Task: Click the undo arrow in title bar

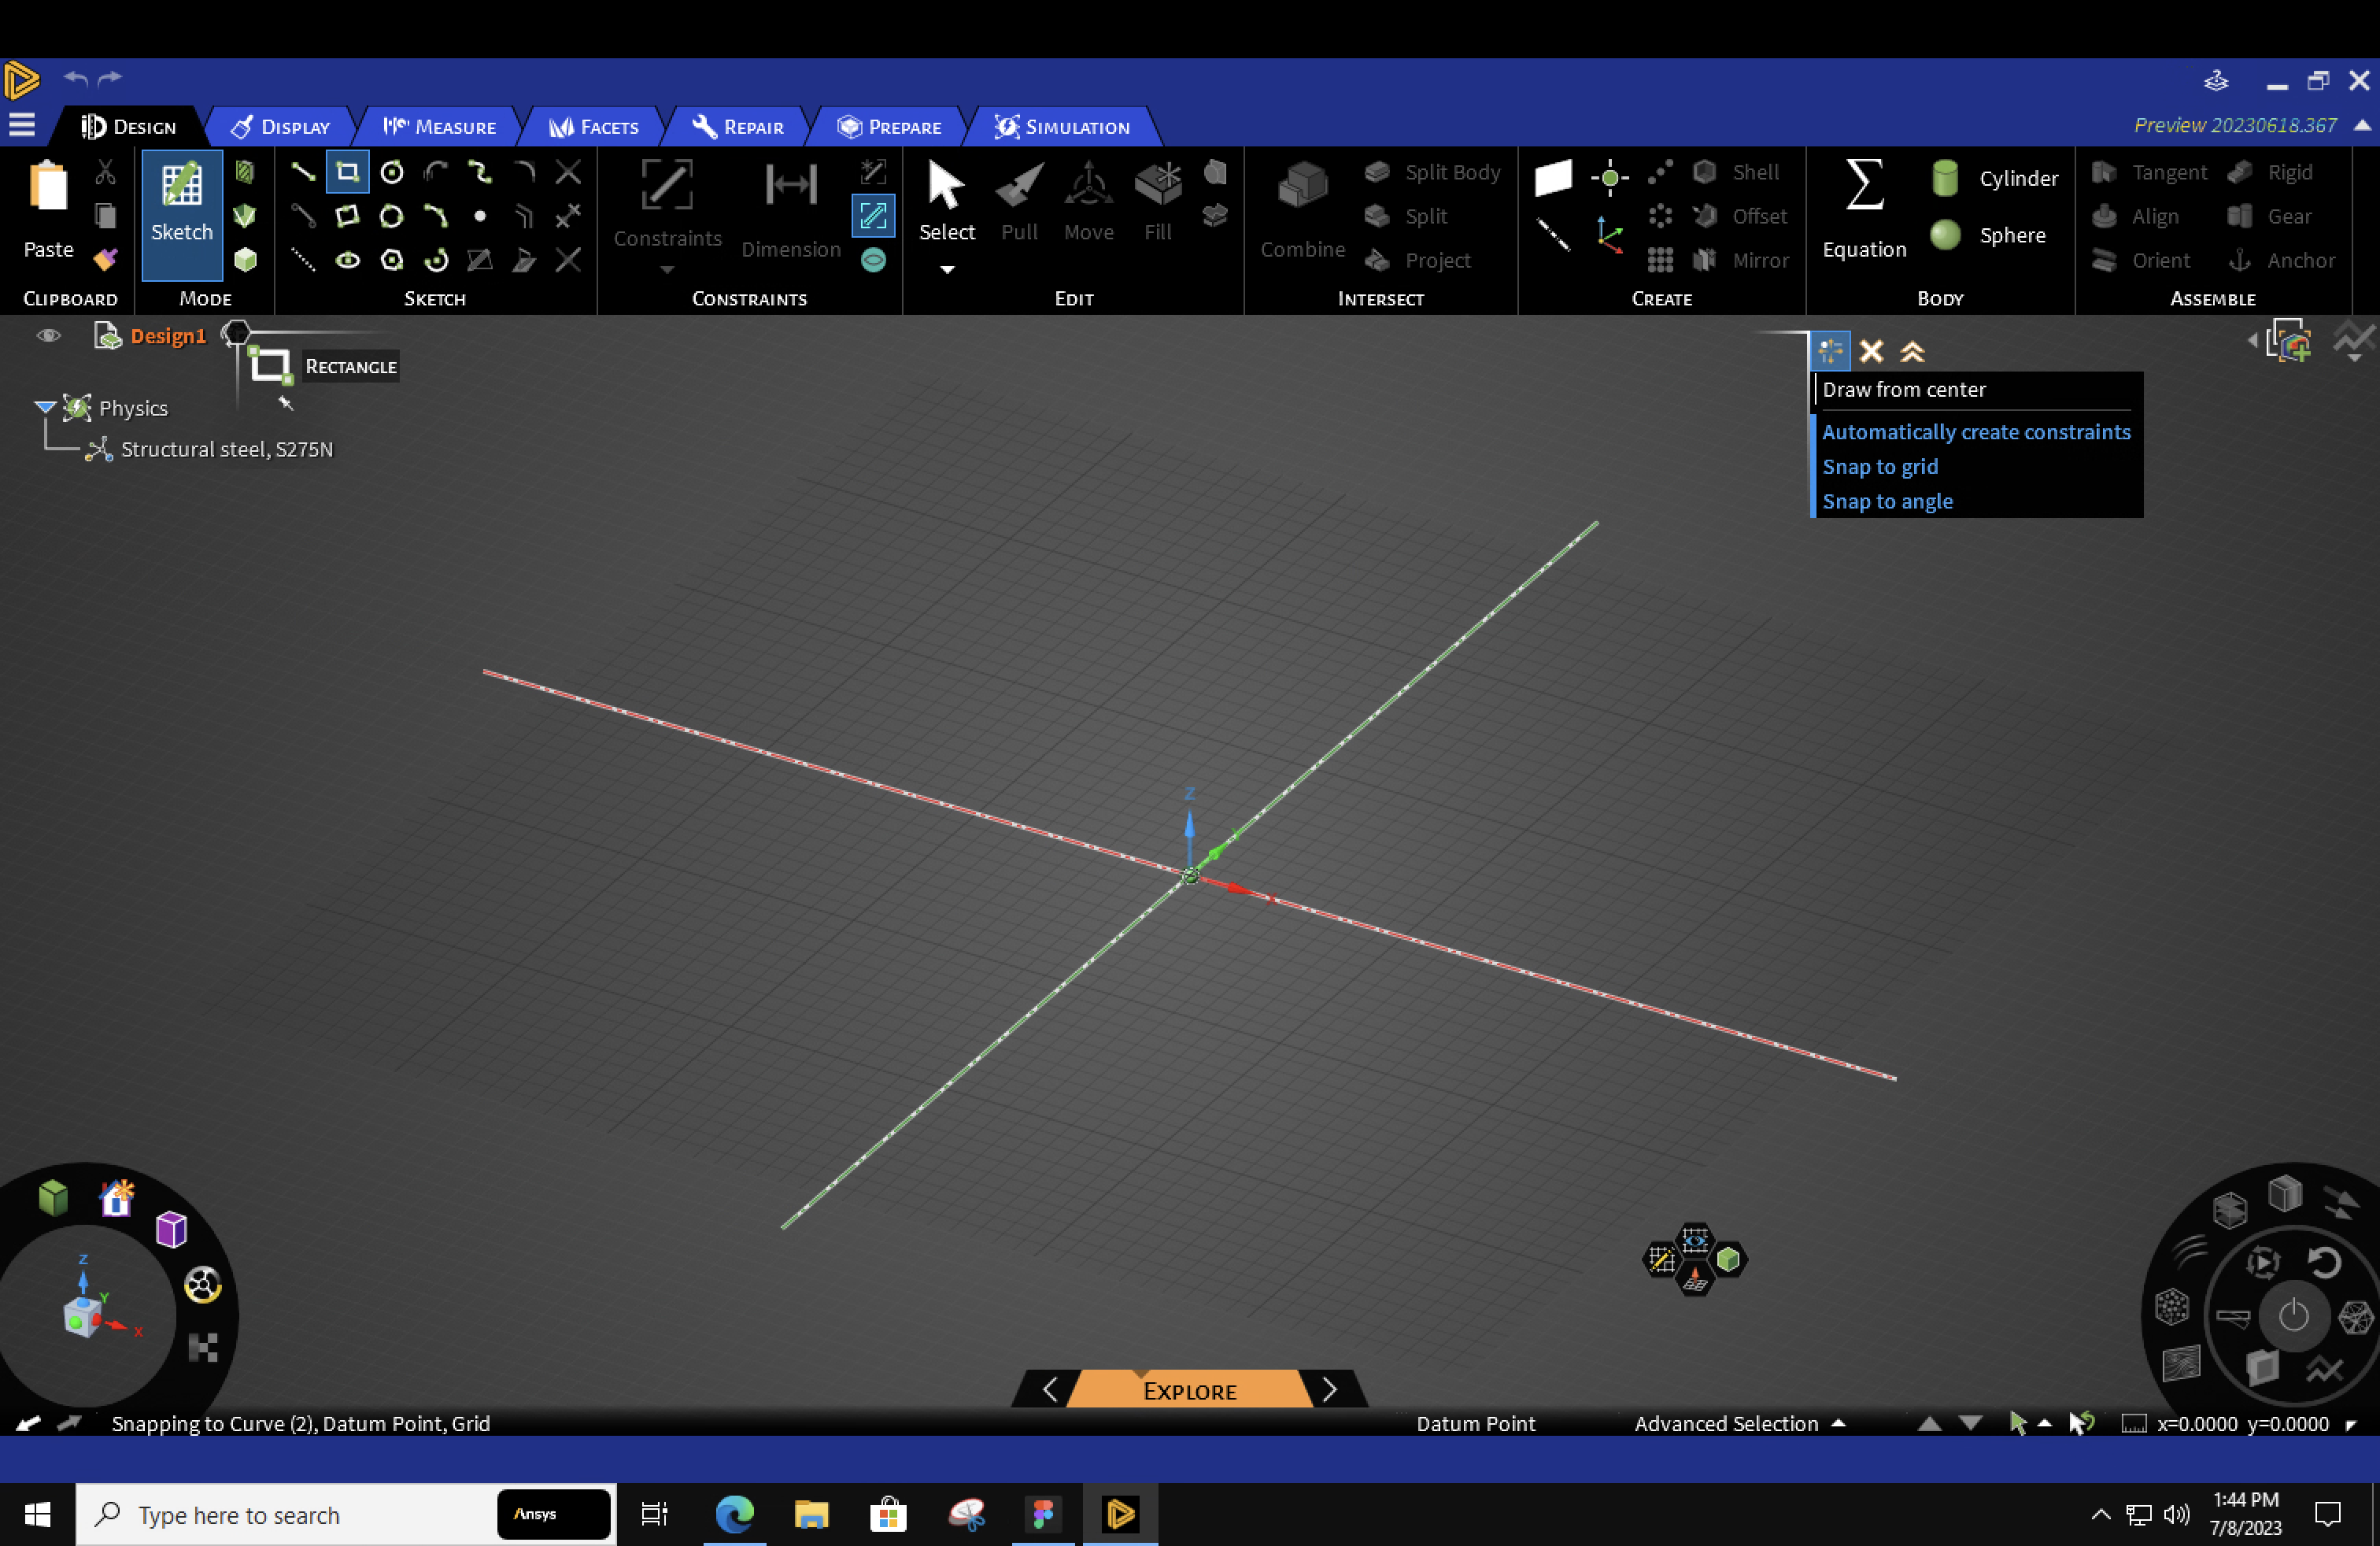Action: tap(76, 78)
